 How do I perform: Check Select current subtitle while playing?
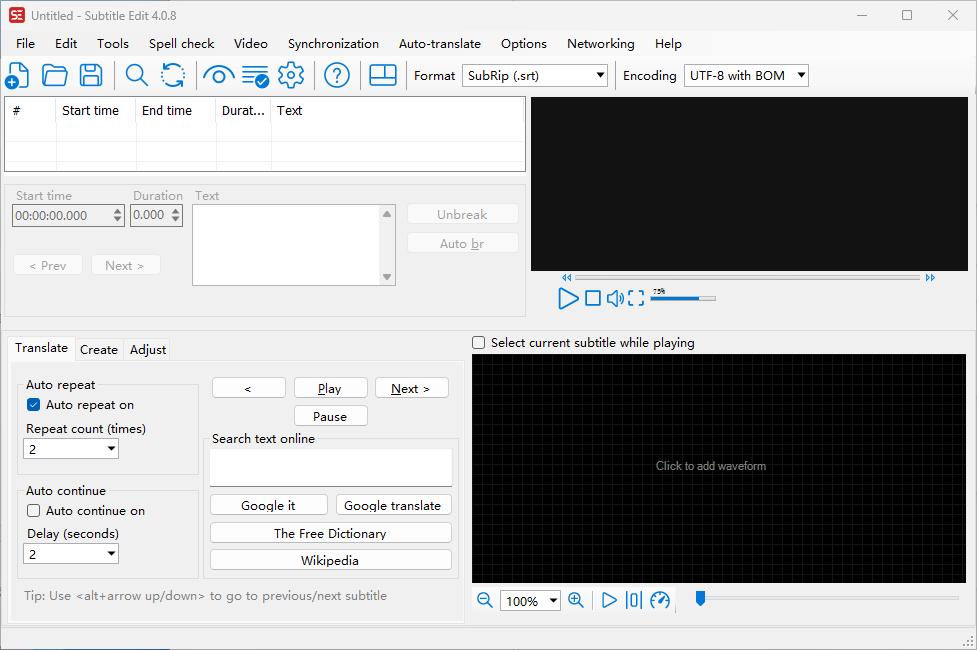(x=479, y=343)
